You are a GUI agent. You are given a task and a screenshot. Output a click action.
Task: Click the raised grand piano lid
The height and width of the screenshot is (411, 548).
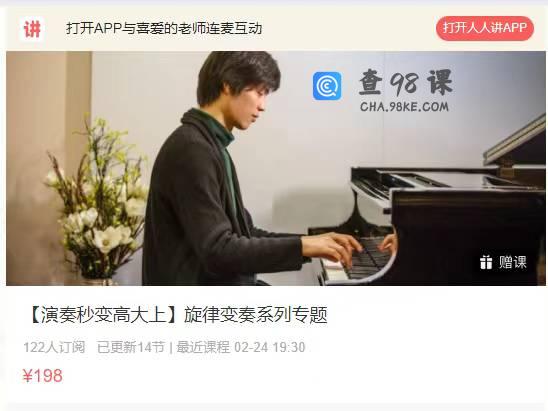tap(515, 143)
